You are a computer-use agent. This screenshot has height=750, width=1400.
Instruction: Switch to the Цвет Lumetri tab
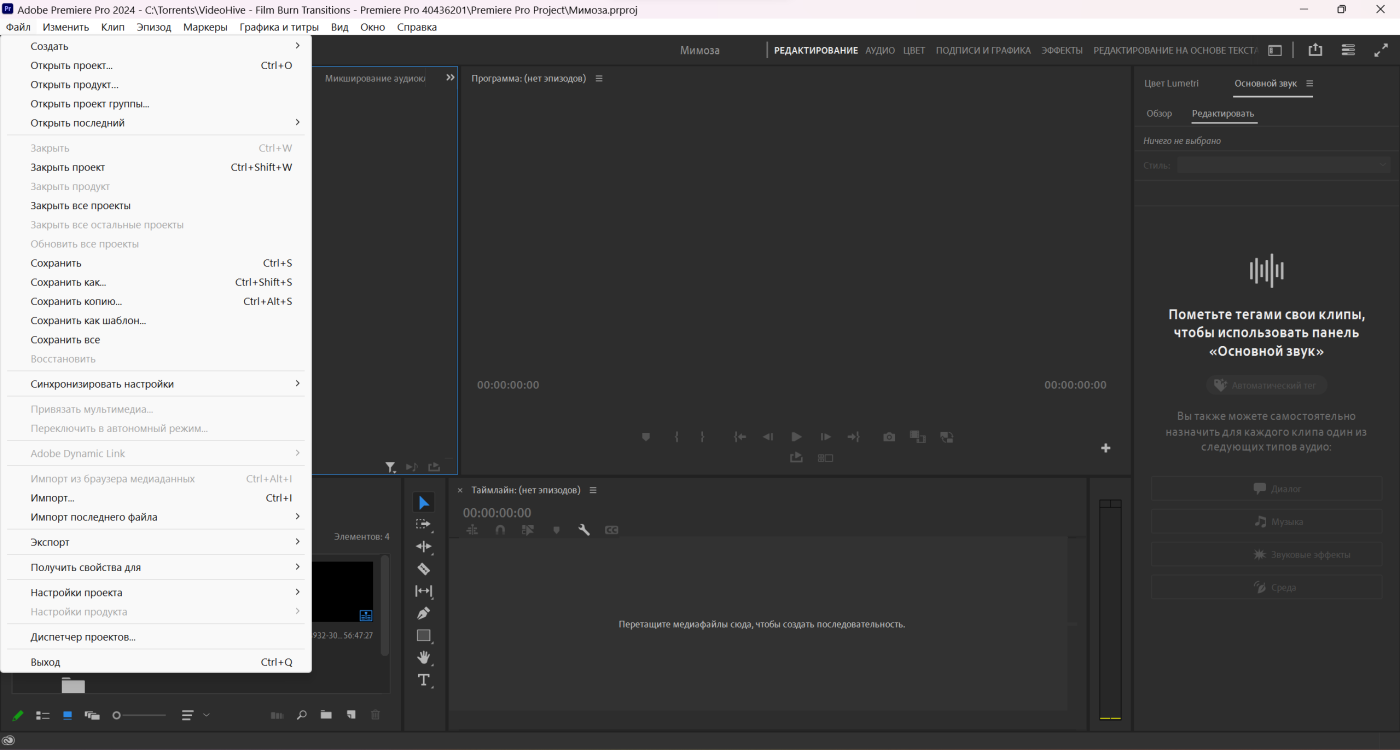[1171, 84]
